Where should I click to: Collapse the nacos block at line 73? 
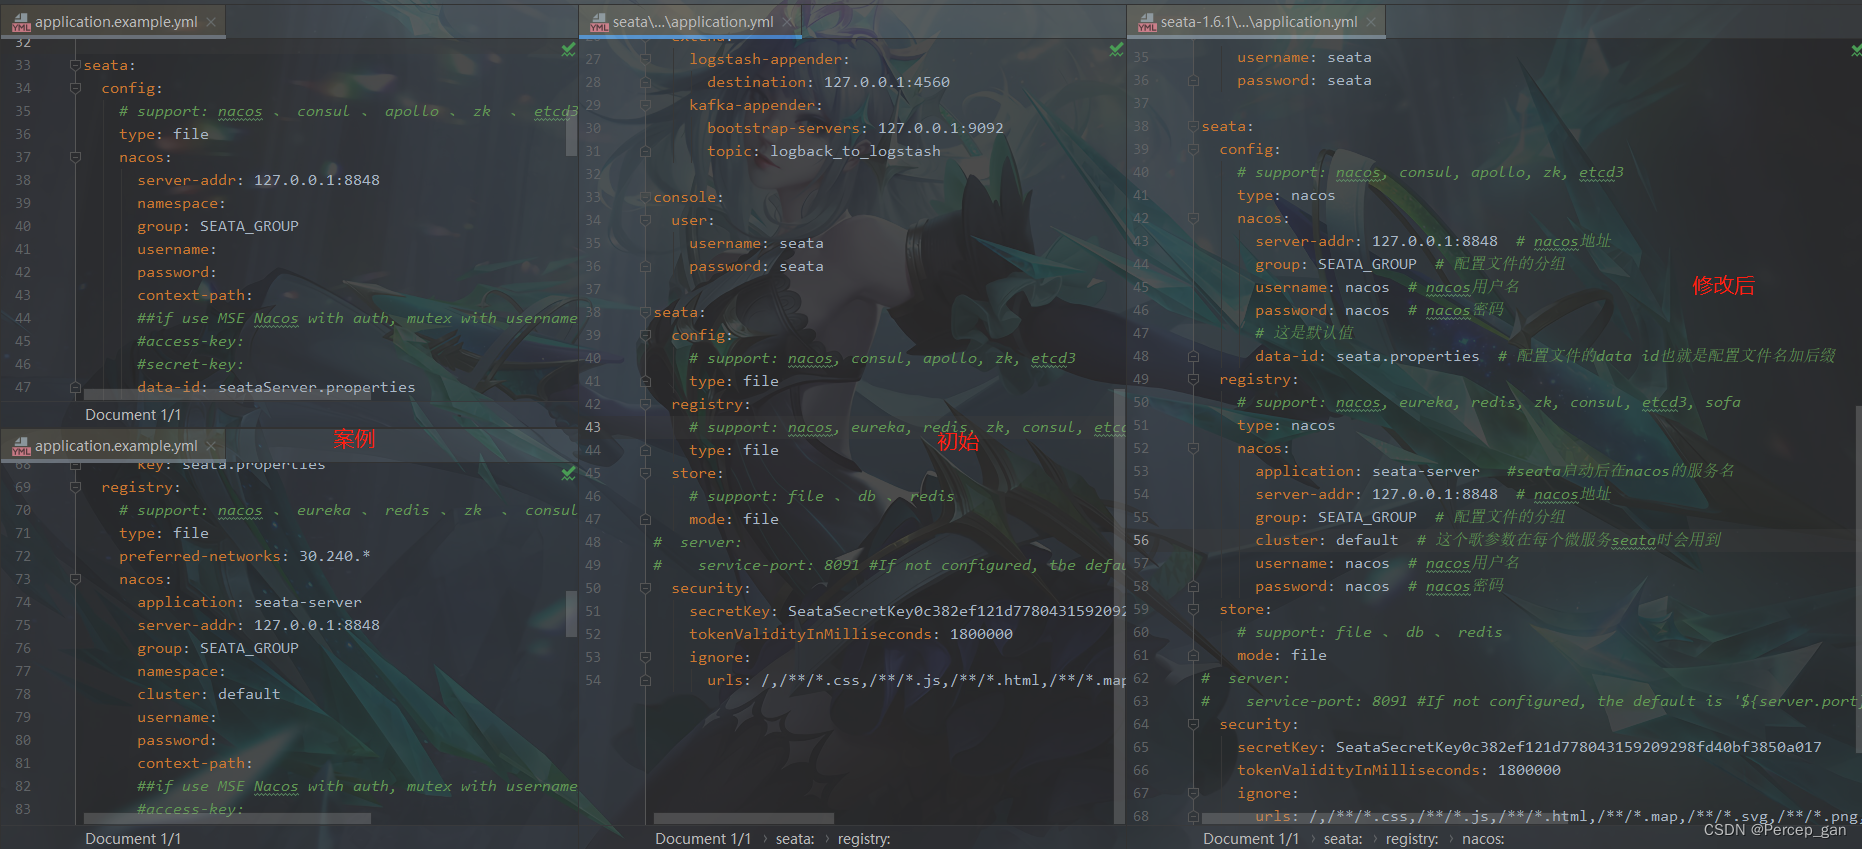(x=75, y=579)
